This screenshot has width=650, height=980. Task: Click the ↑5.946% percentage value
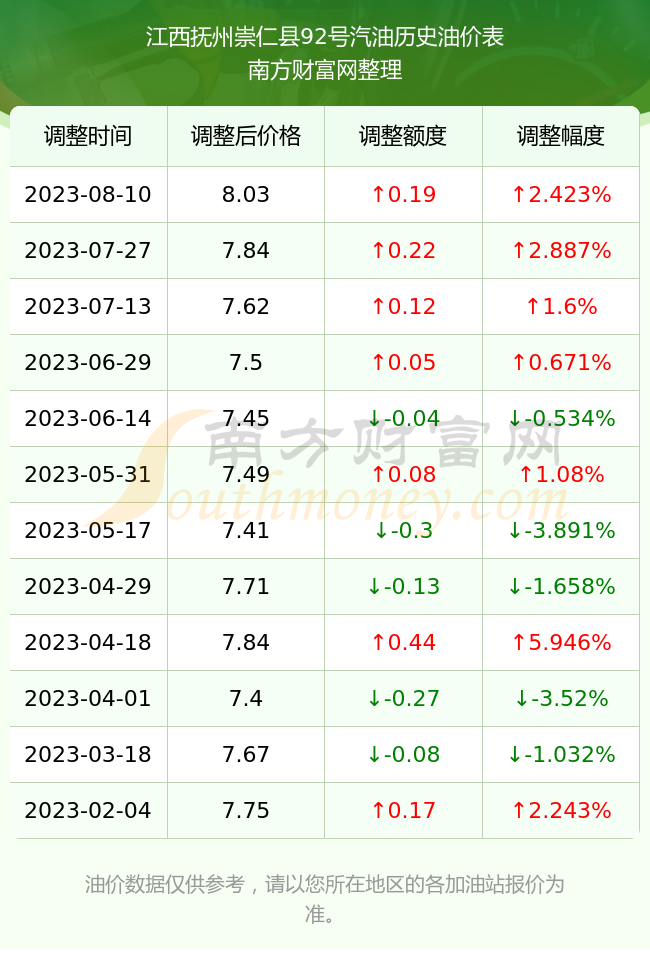[561, 642]
